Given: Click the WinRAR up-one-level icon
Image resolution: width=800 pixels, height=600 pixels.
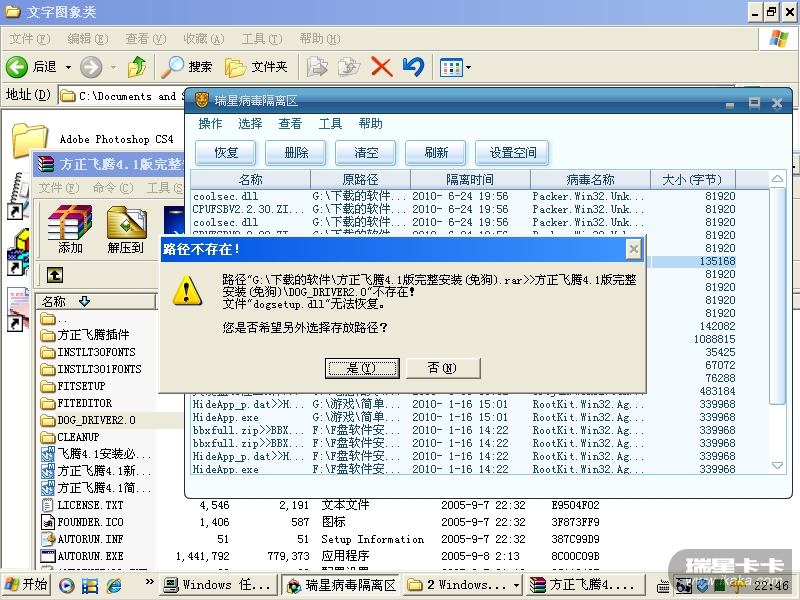Looking at the screenshot, I should (55, 275).
